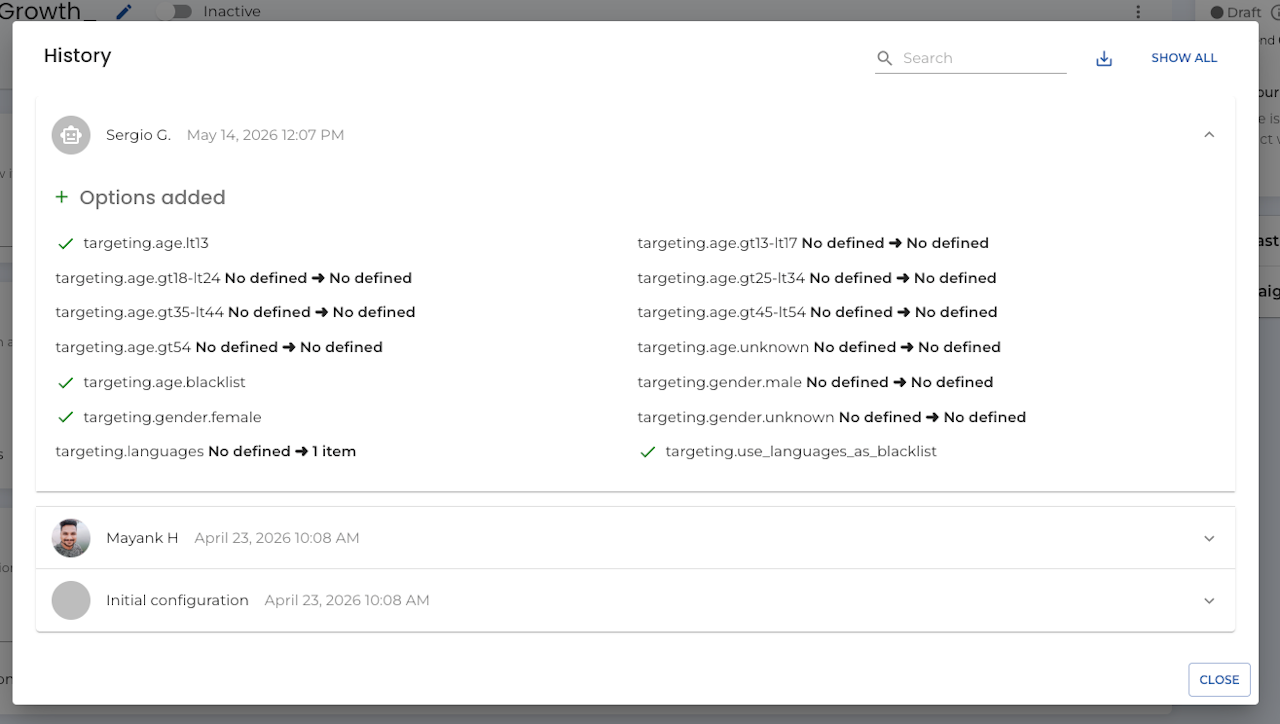Image resolution: width=1280 pixels, height=724 pixels.
Task: Click the checkmark for targeting.age.blacklist
Action: pos(66,382)
